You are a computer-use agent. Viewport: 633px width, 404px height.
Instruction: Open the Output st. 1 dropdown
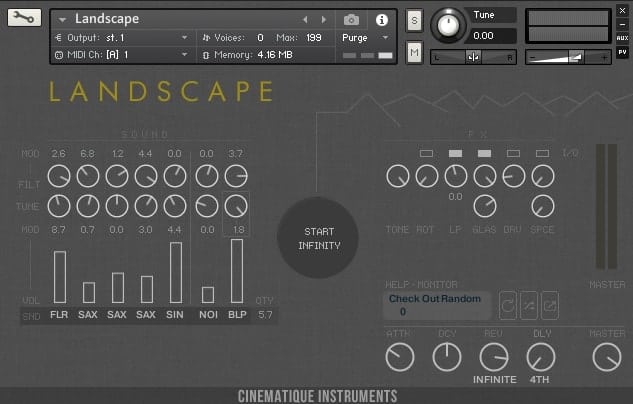184,38
